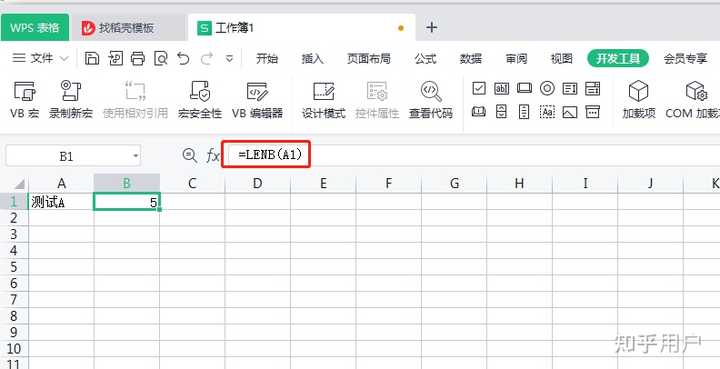
Task: Start 录制新宏 macro recording
Action: 71,100
